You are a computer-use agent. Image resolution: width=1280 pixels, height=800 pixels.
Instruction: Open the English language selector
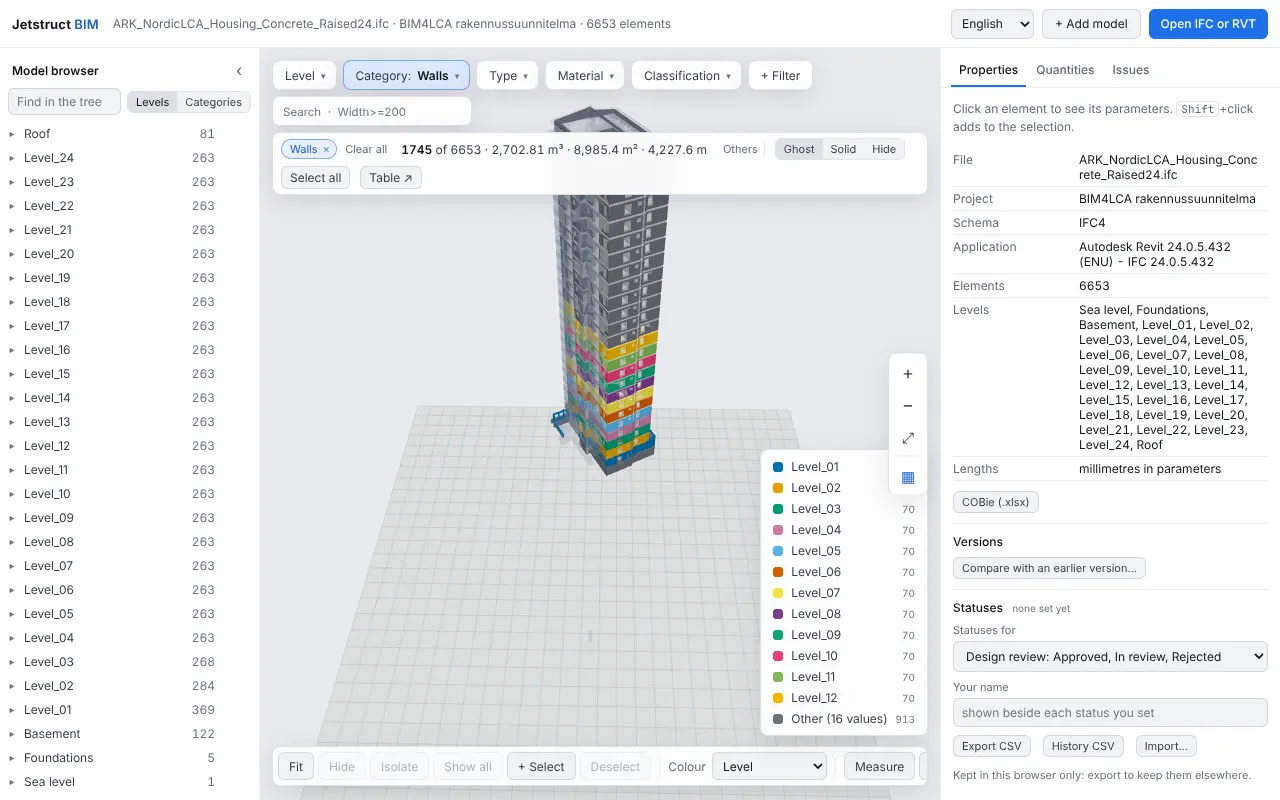[992, 24]
